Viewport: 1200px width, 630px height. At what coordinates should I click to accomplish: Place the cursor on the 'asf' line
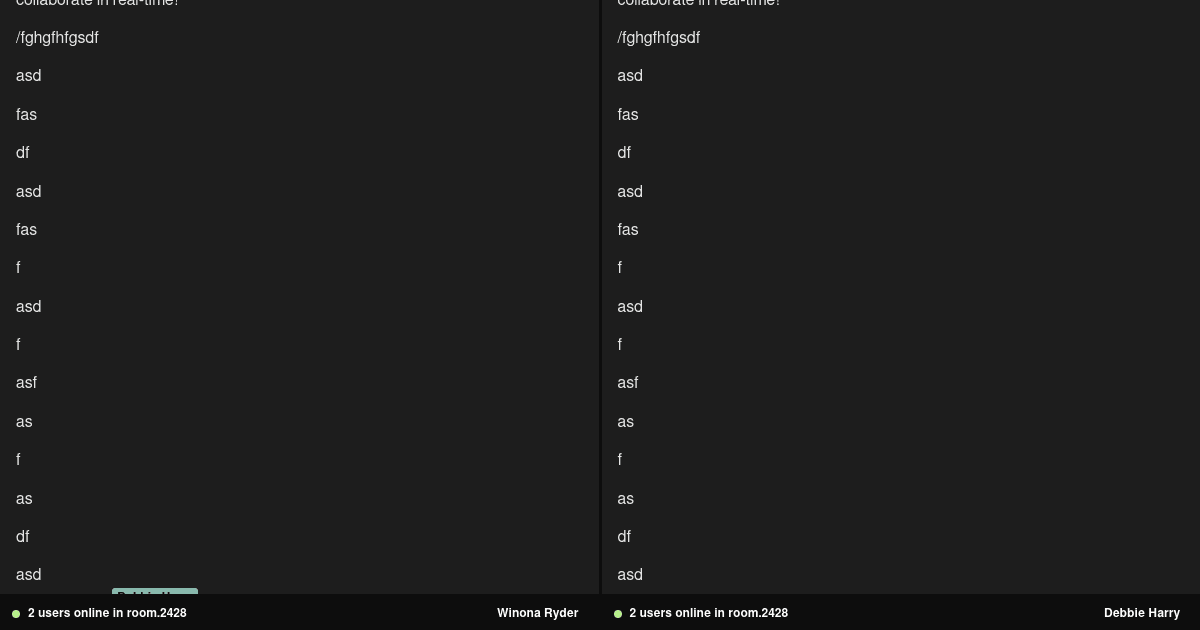tap(26, 383)
